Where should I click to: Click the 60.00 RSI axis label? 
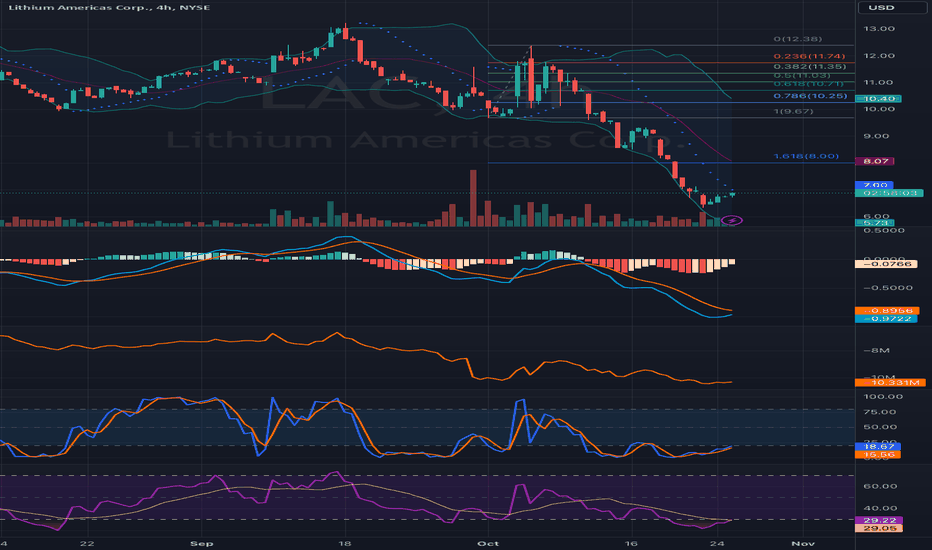pos(880,486)
